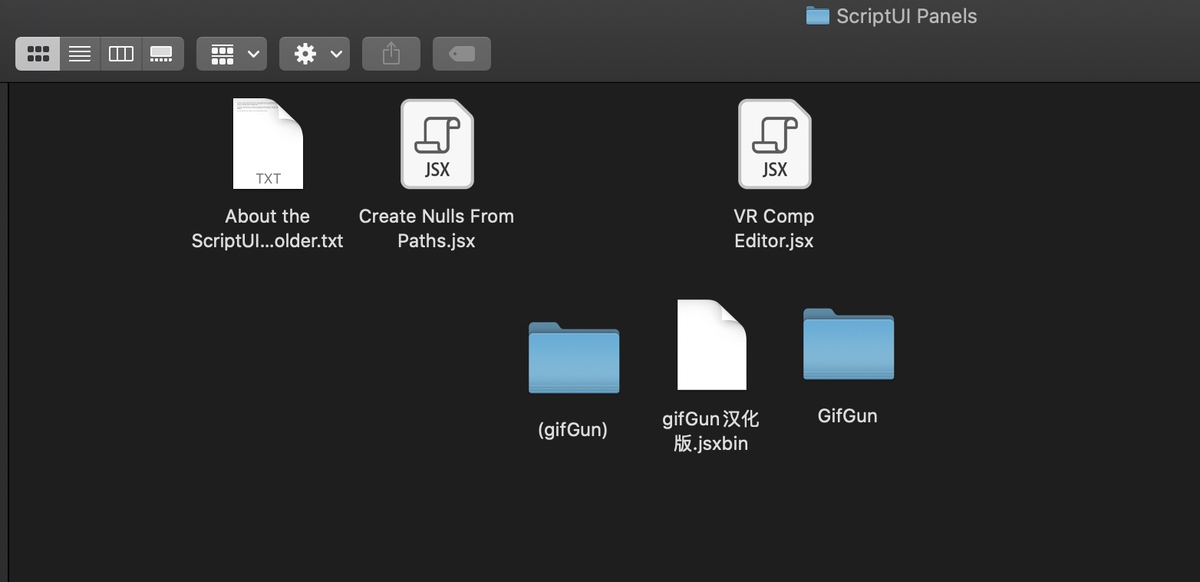Click the "ScriptUI Panels" window title text

(x=907, y=16)
